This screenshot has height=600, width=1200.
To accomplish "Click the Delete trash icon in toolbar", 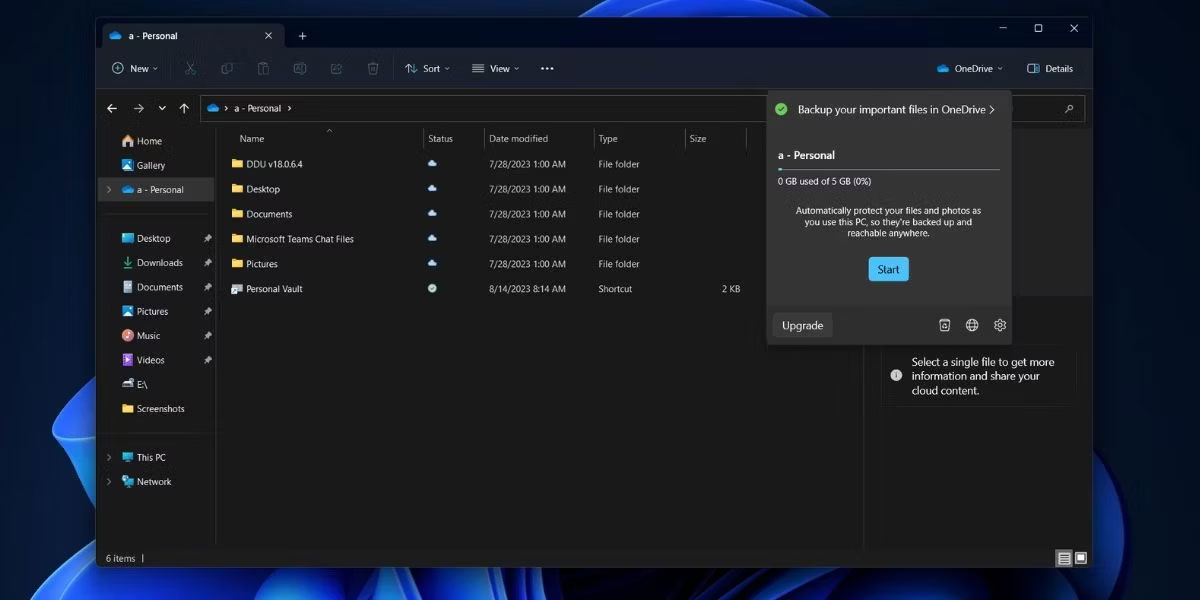I will pos(373,68).
